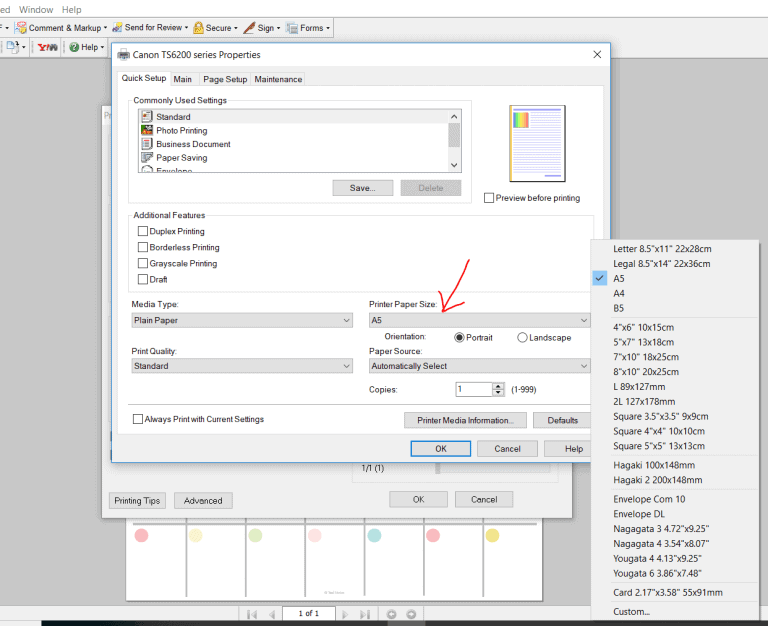Click Cancel in Canon Properties dialog
This screenshot has height=626, width=768.
pyautogui.click(x=507, y=449)
